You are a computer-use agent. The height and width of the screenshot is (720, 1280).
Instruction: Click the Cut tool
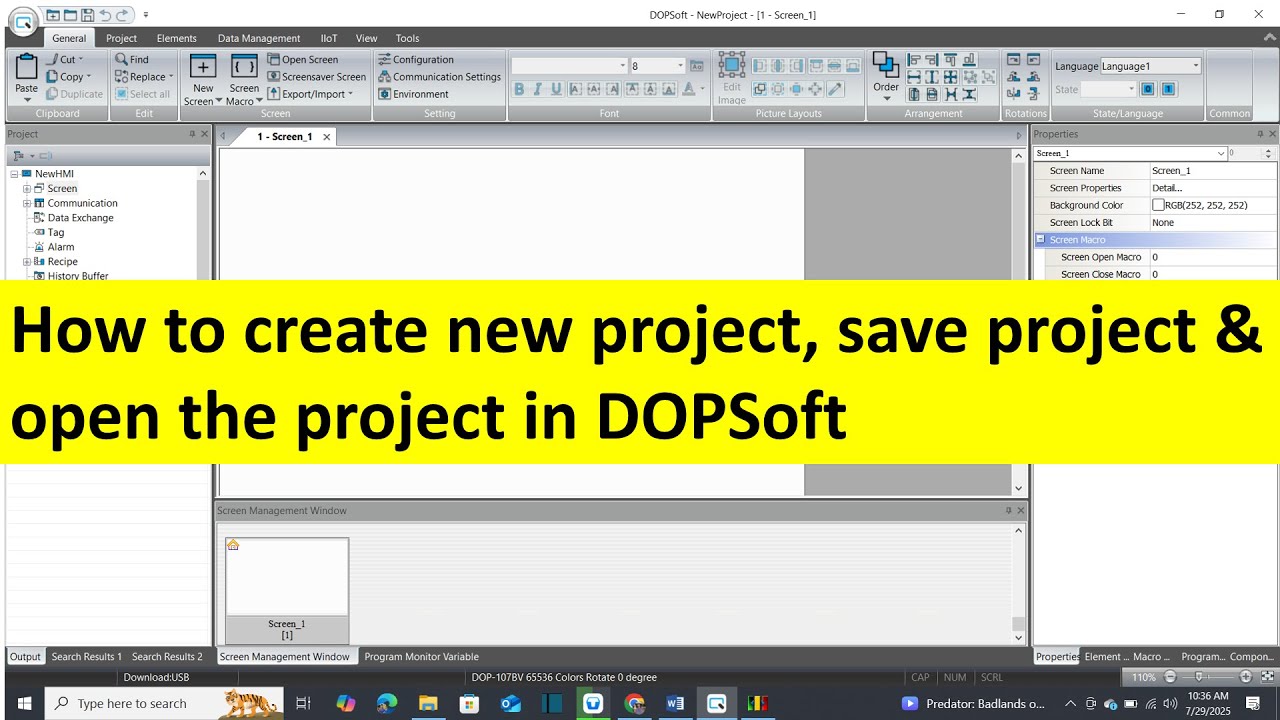point(66,59)
